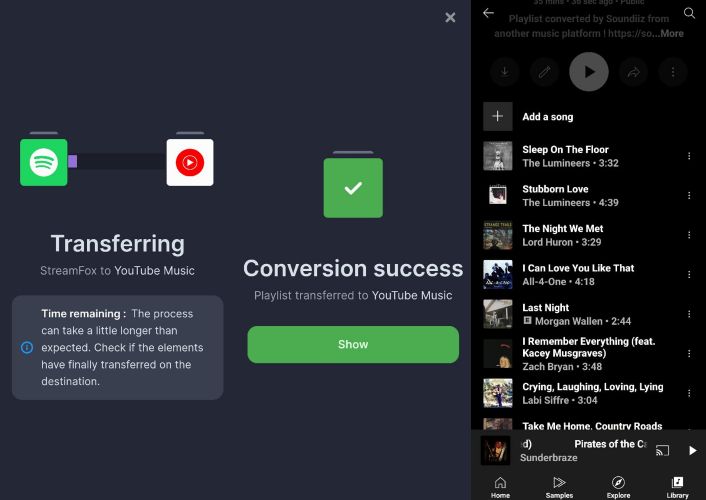Click the back arrow in playlist header
706x500 pixels.
click(x=488, y=13)
